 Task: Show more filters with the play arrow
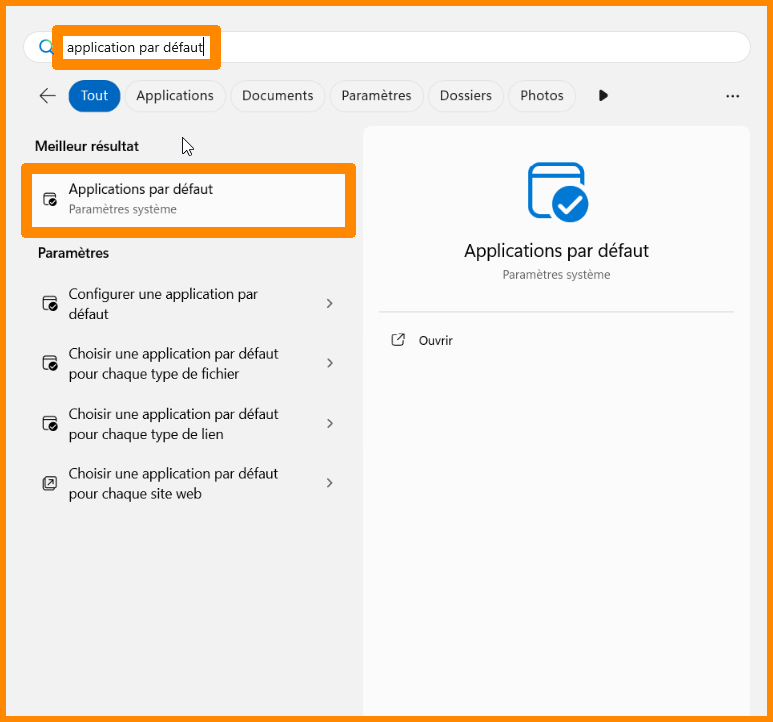click(603, 96)
